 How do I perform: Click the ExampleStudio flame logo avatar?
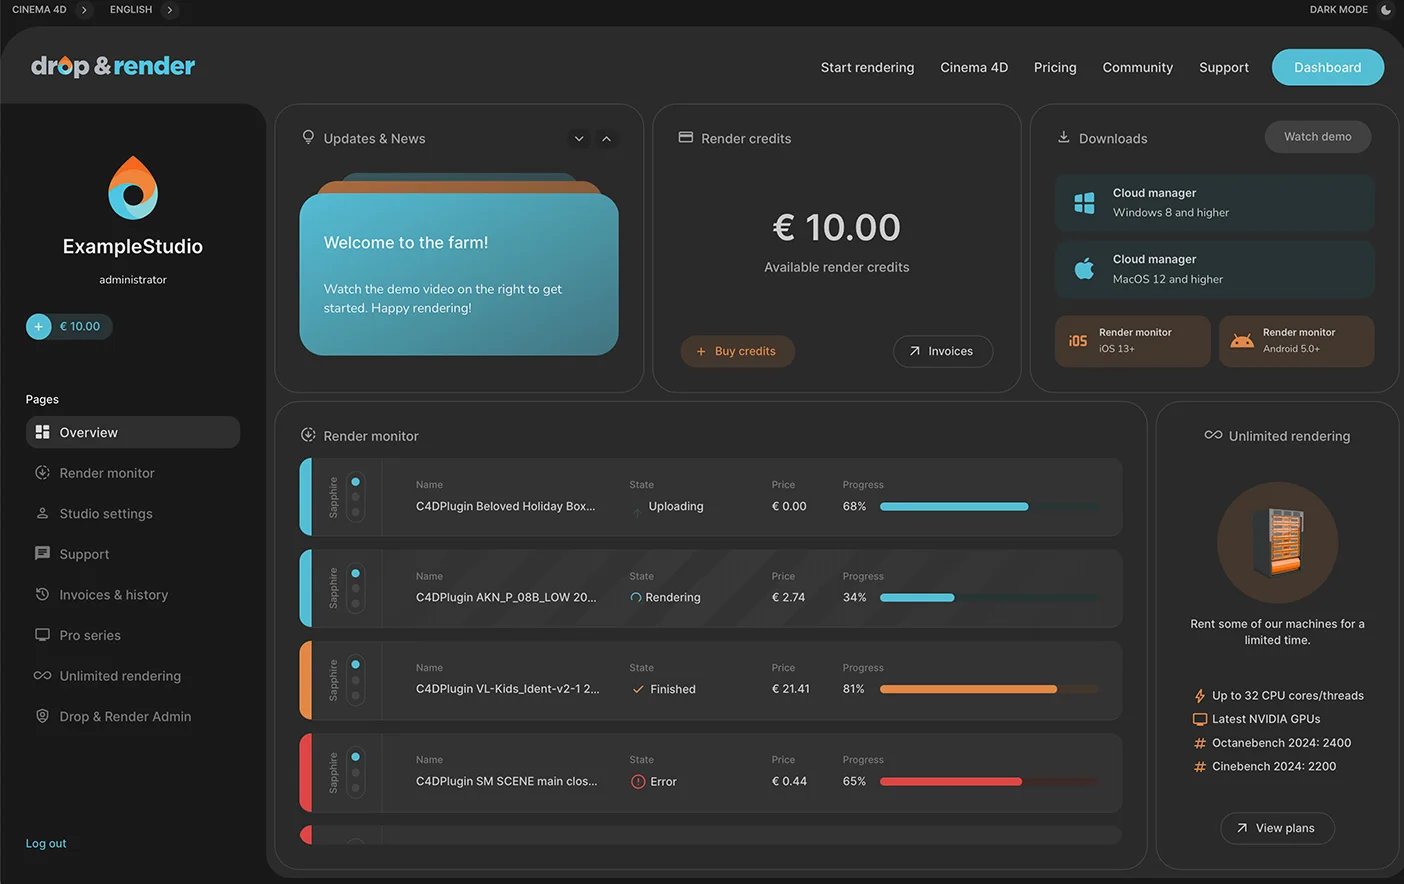[x=133, y=188]
